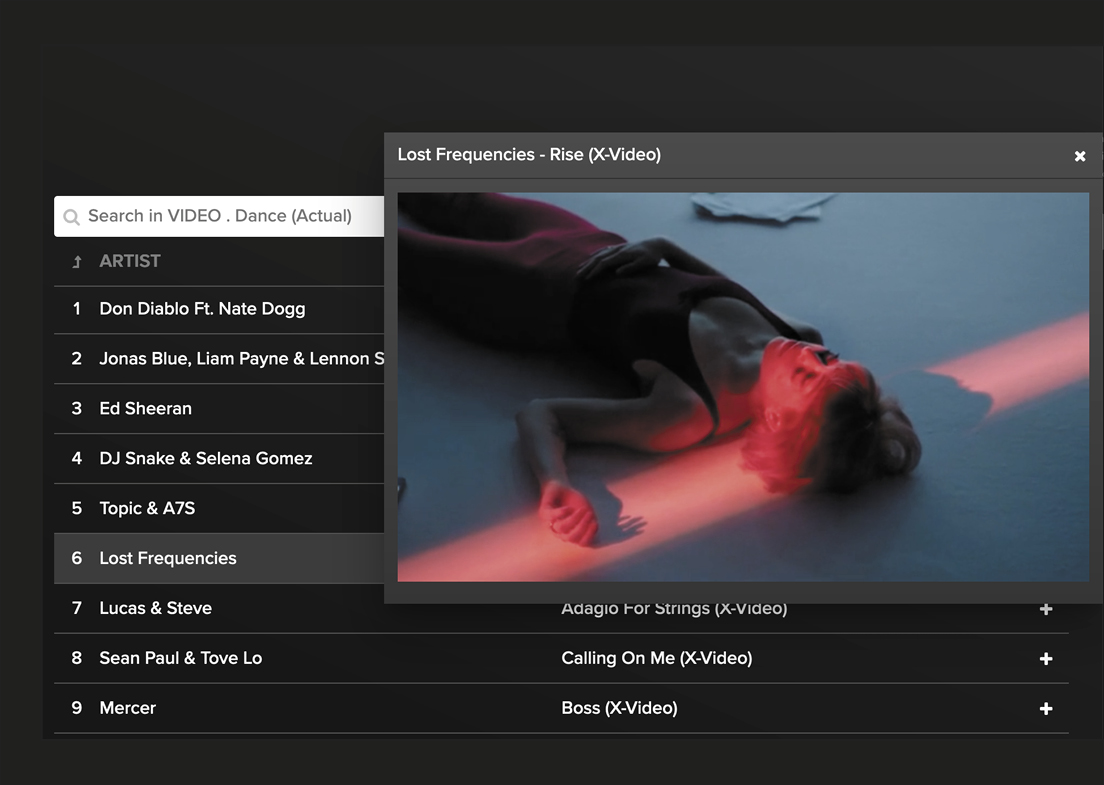Close the Lost Frequencies video preview popup
1104x785 pixels.
1079,156
